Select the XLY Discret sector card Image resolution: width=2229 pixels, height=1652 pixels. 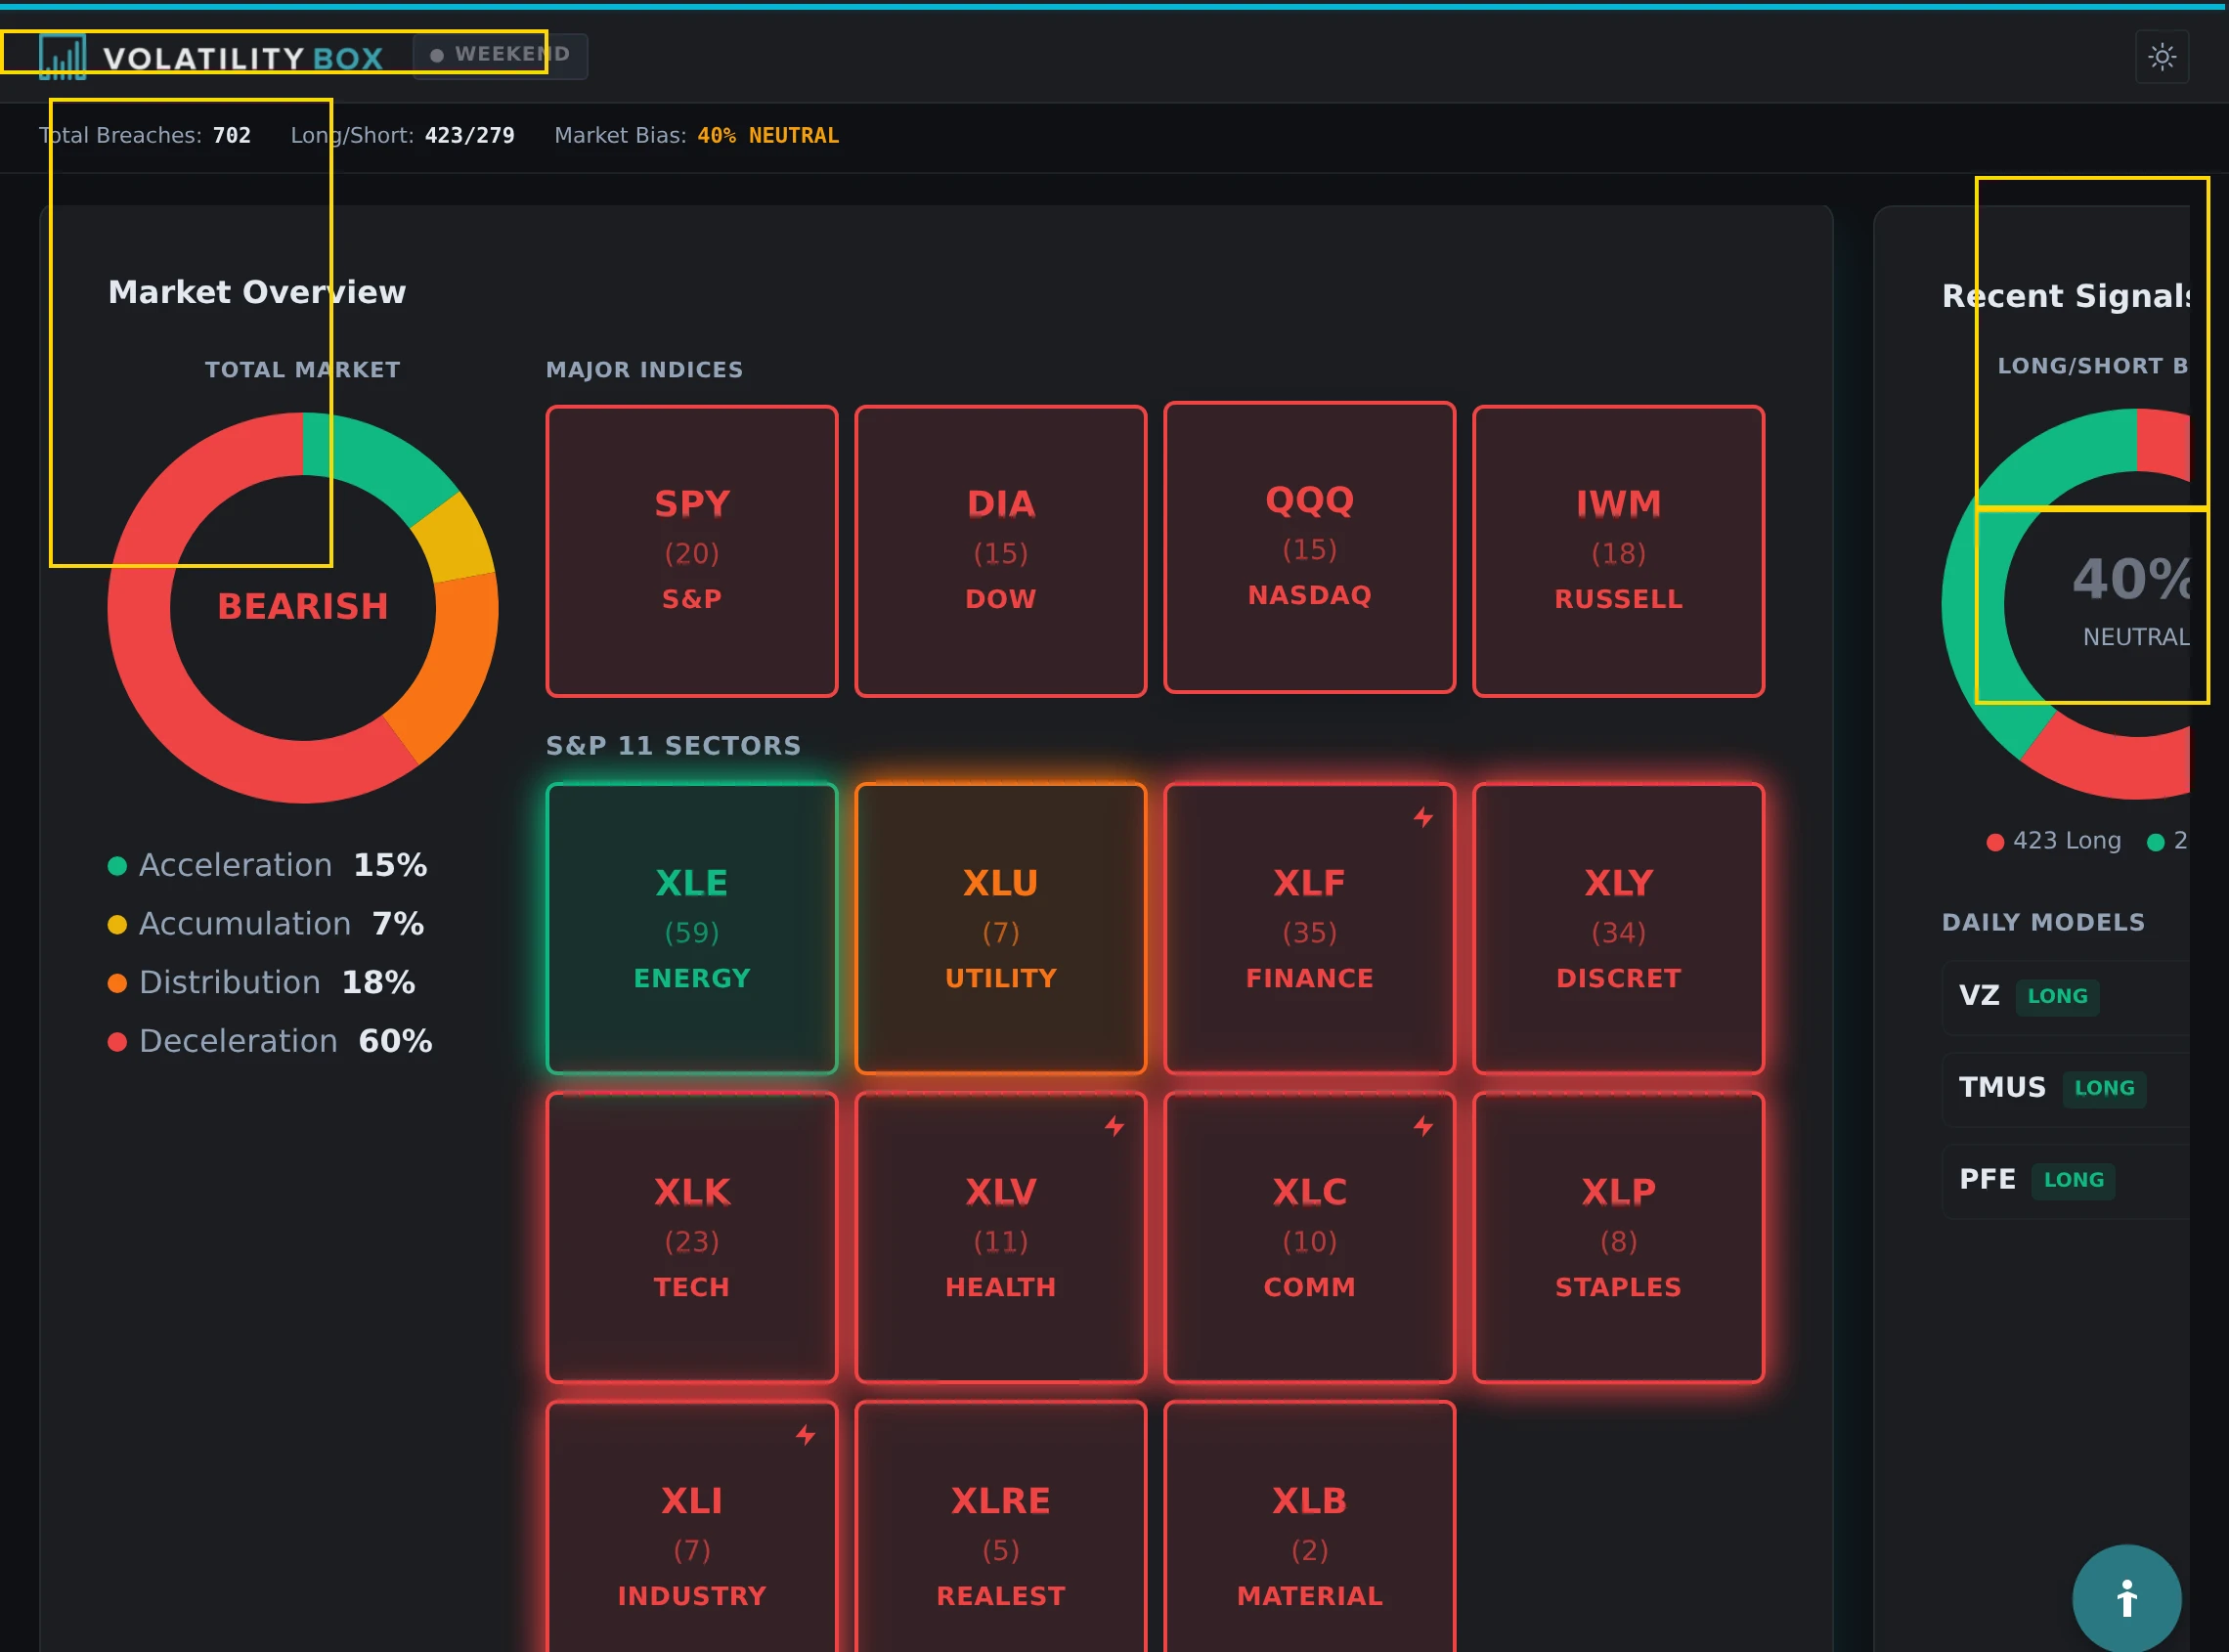pyautogui.click(x=1619, y=929)
